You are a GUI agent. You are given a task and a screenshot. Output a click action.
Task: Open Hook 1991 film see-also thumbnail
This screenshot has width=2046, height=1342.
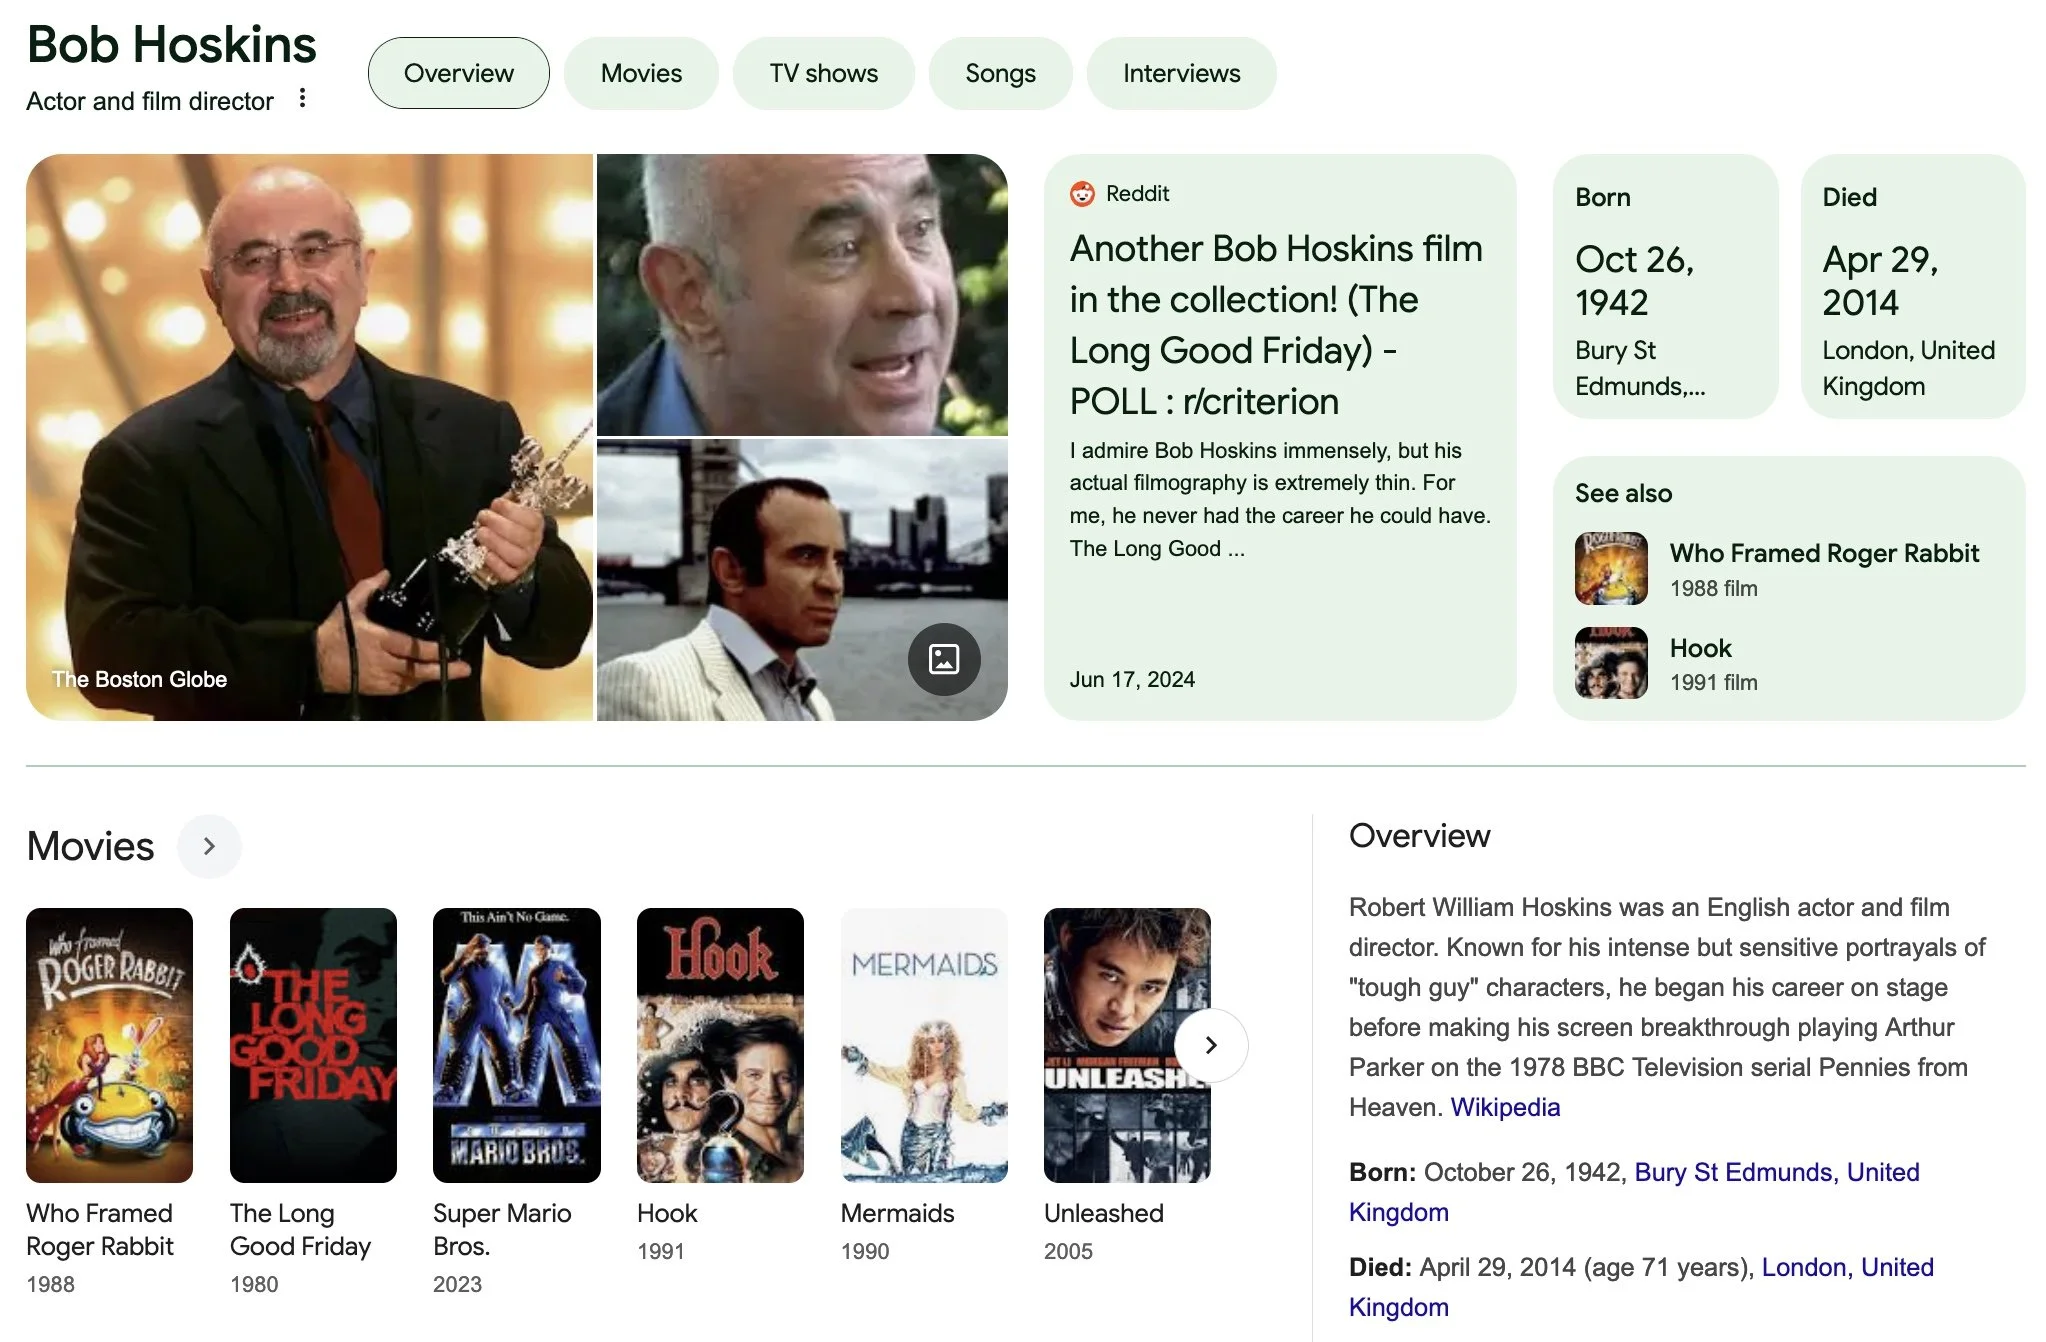(x=1610, y=663)
